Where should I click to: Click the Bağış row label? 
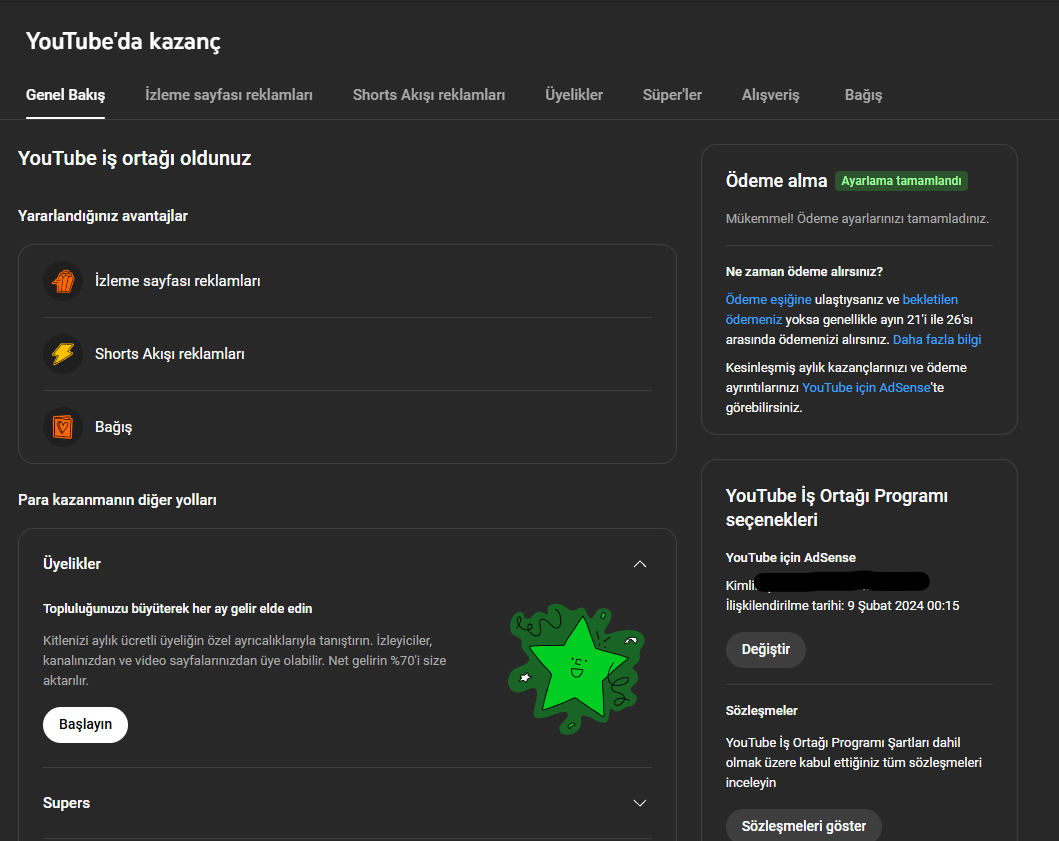click(x=113, y=427)
